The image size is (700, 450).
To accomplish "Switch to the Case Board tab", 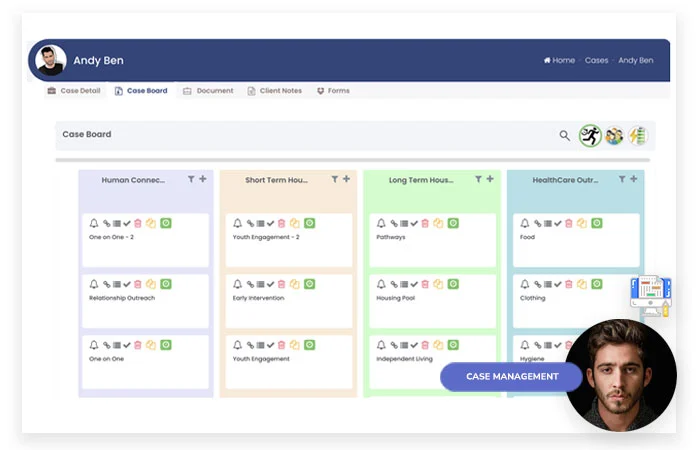I will (141, 91).
